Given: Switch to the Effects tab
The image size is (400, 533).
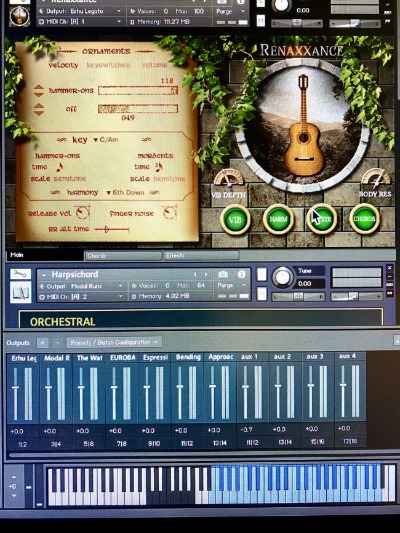Looking at the screenshot, I should (x=201, y=255).
